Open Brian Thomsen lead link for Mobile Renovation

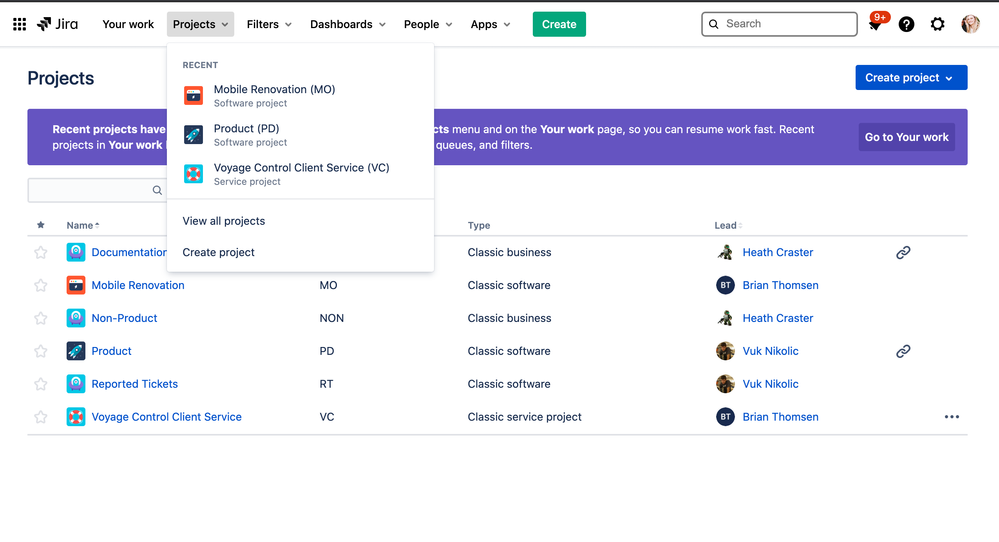[780, 286]
